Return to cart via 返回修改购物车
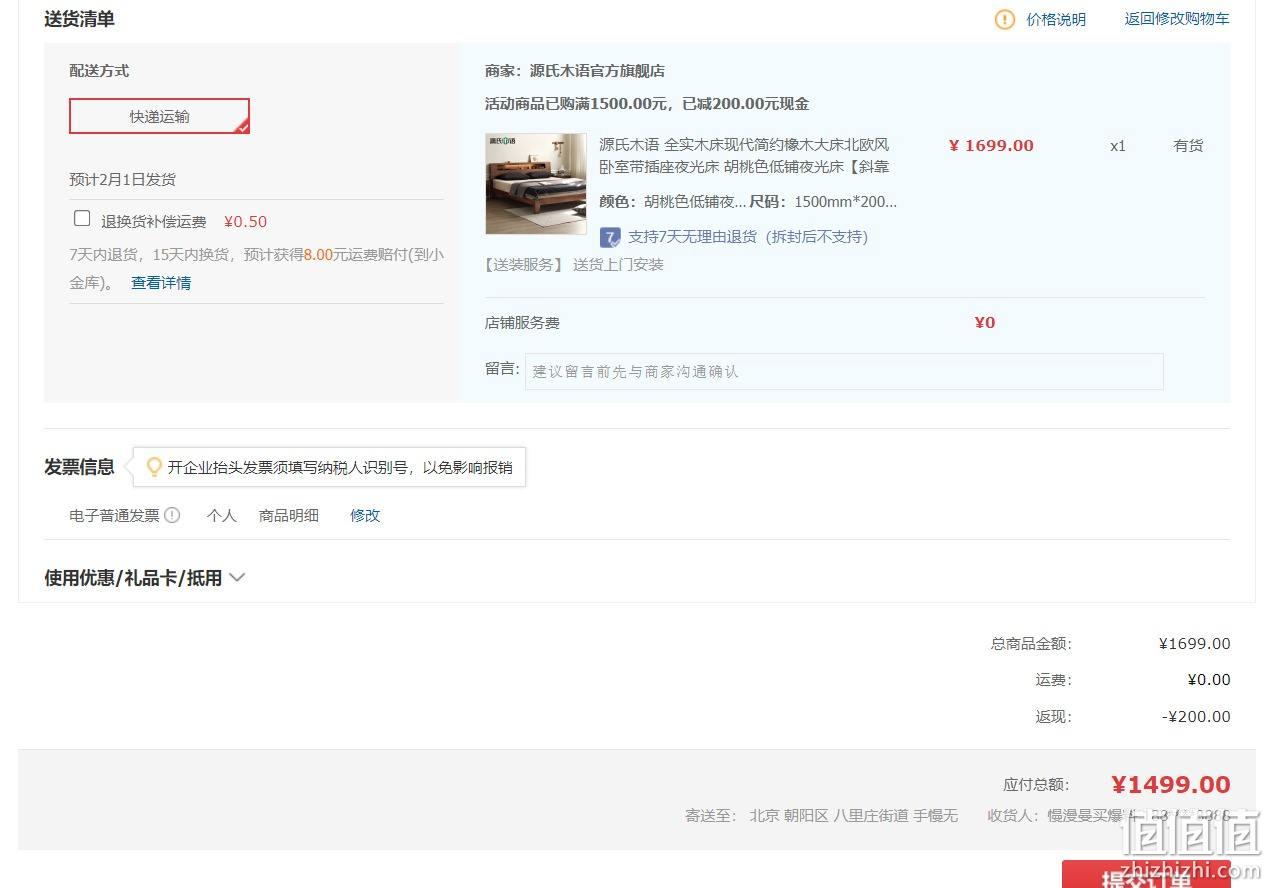This screenshot has height=888, width=1270. 1177,19
